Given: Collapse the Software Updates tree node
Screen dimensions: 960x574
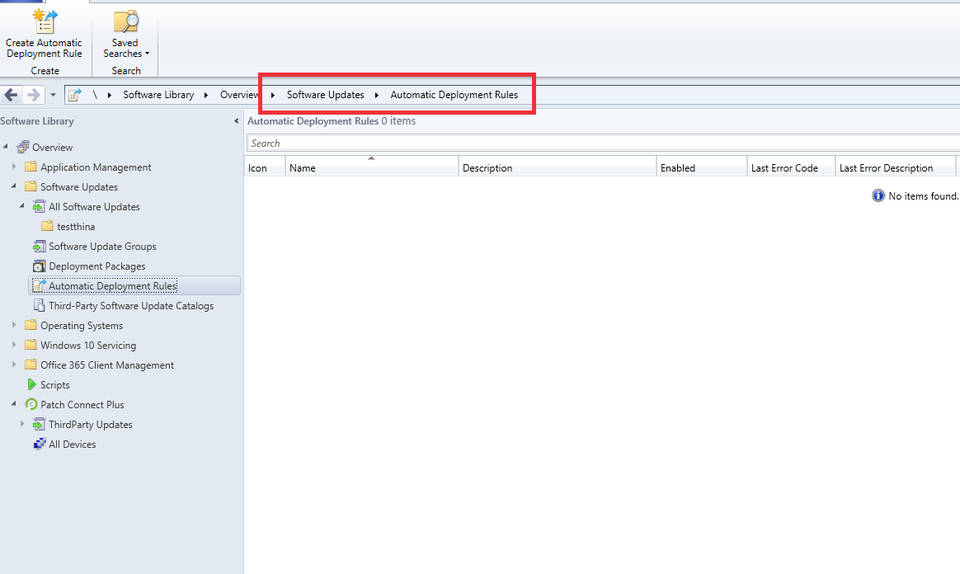Looking at the screenshot, I should pyautogui.click(x=14, y=187).
